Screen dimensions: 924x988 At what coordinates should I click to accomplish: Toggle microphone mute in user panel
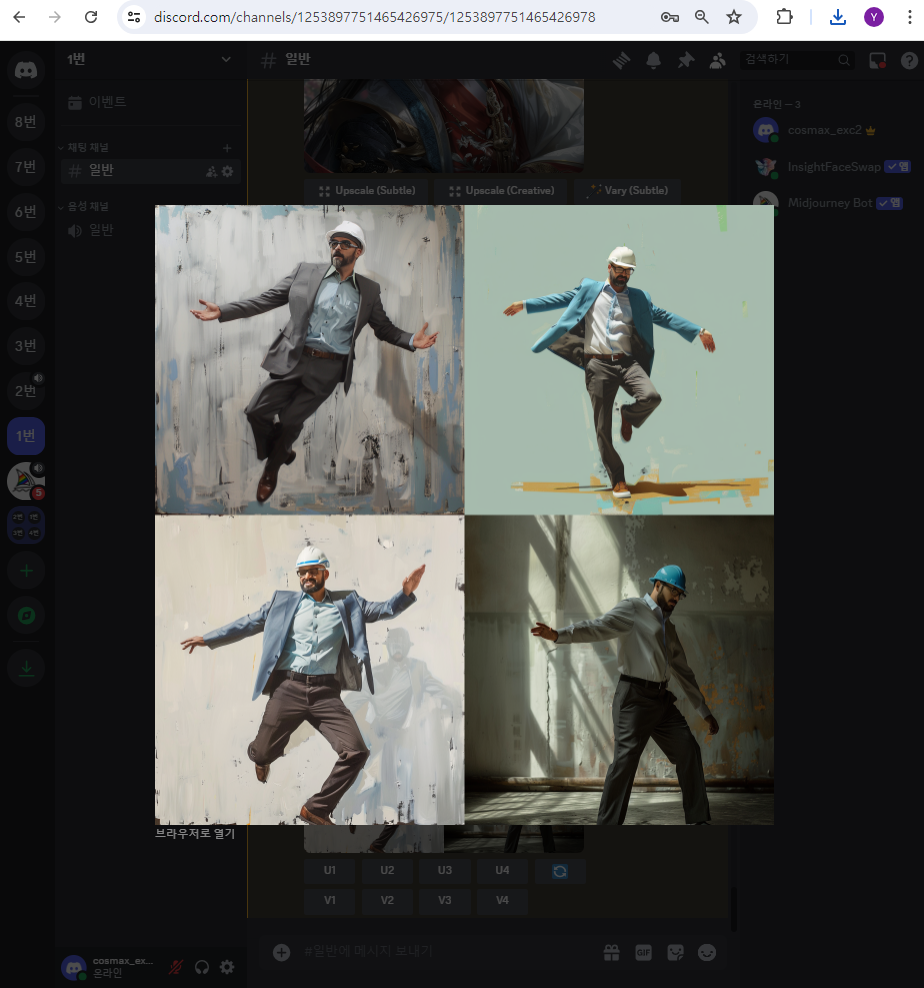coord(176,967)
